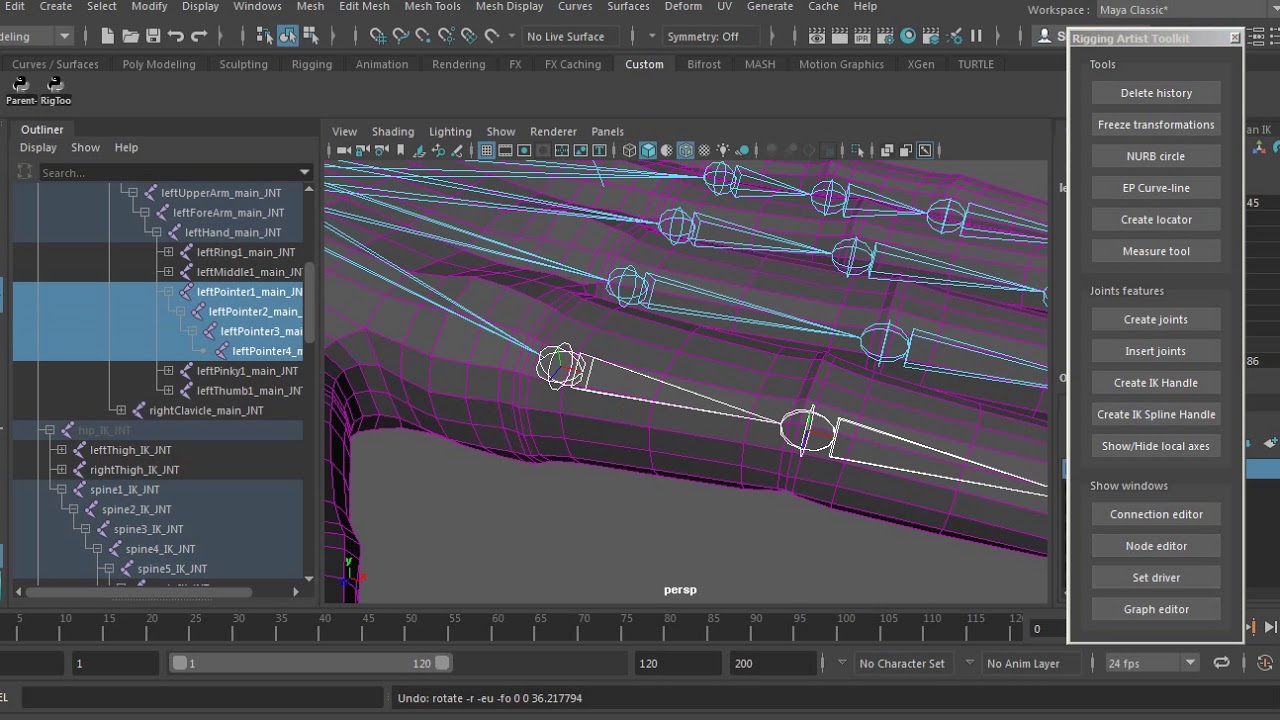Screen dimensions: 1280x720
Task: Click the Save Scene disk icon
Action: [153, 36]
